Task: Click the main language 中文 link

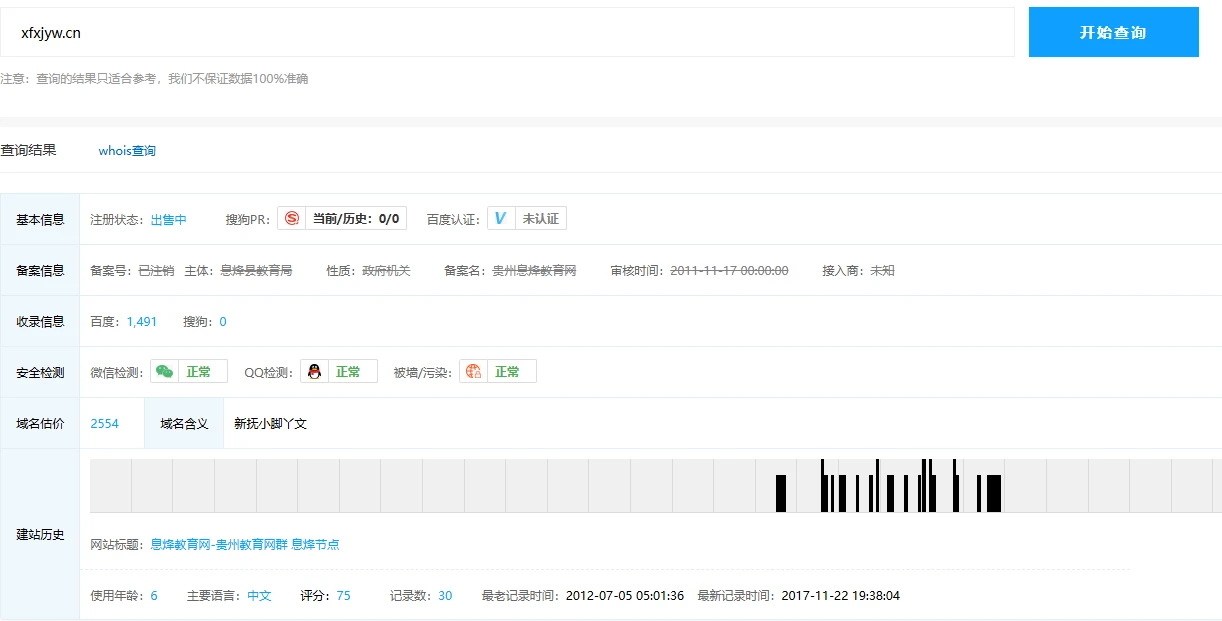Action: click(x=259, y=596)
